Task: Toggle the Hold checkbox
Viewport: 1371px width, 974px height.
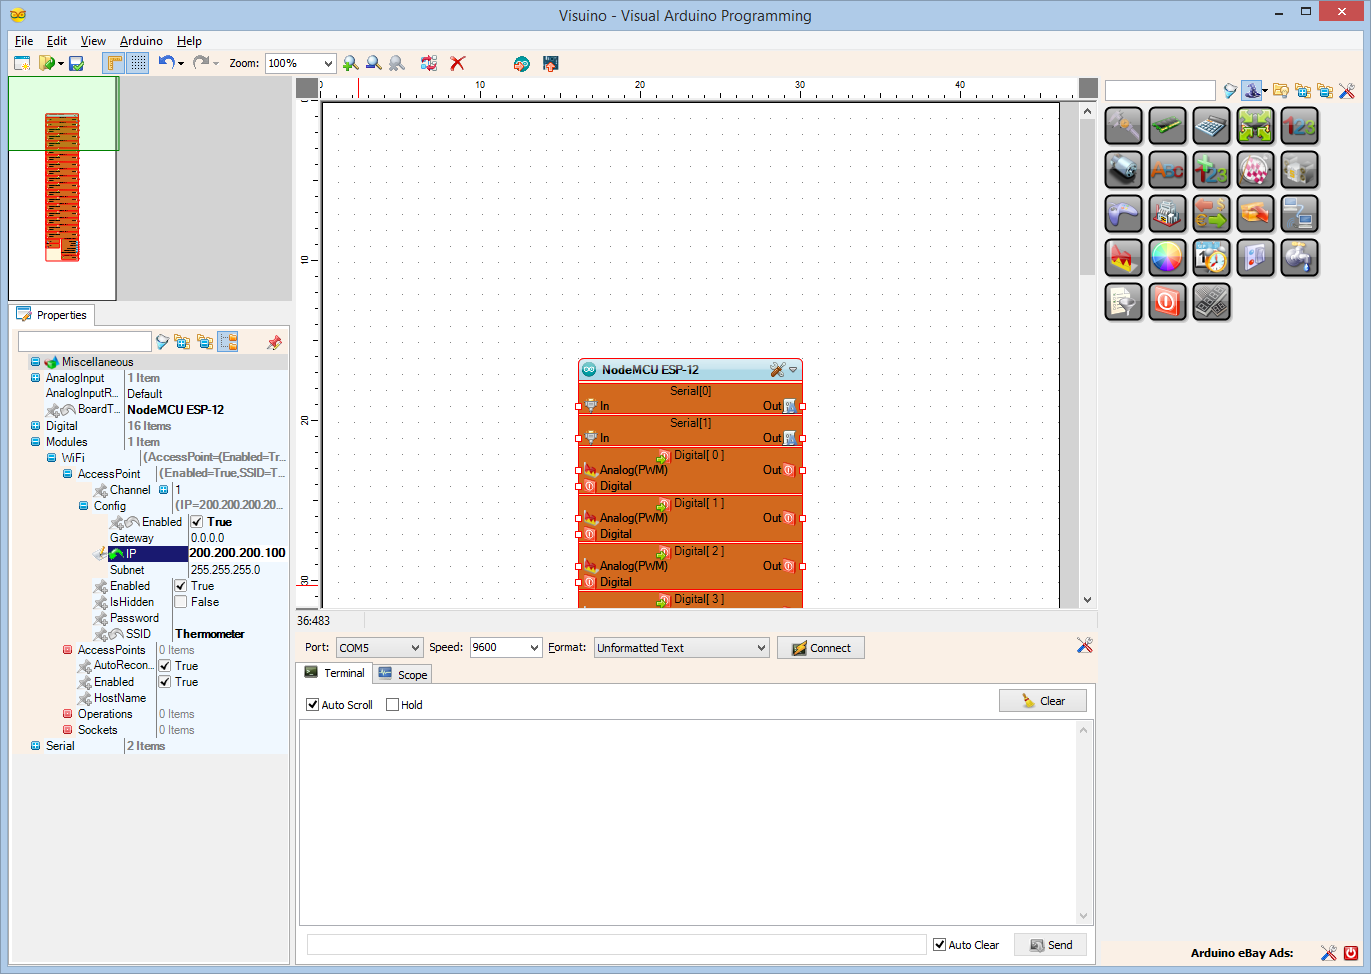Action: (393, 705)
